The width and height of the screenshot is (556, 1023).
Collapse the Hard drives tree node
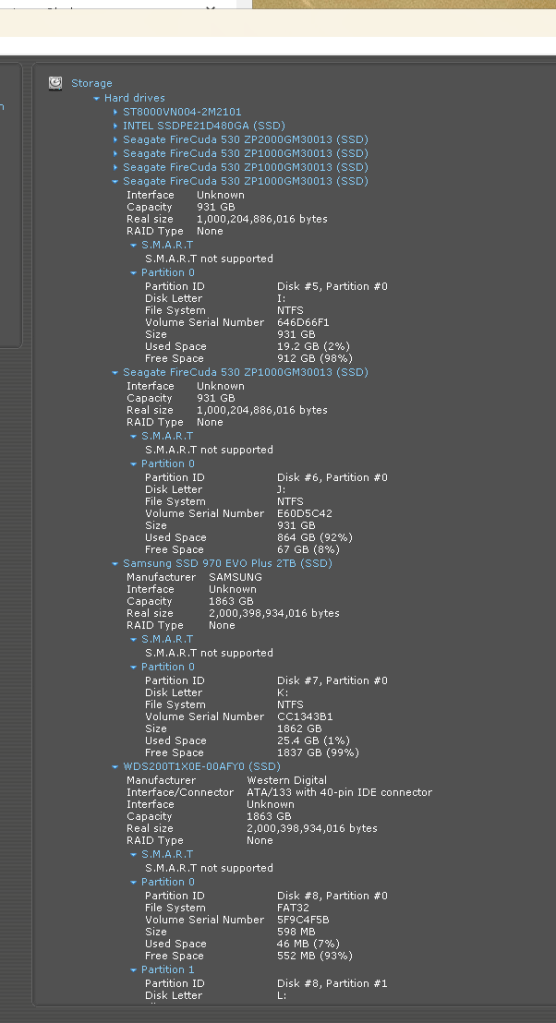tap(97, 99)
